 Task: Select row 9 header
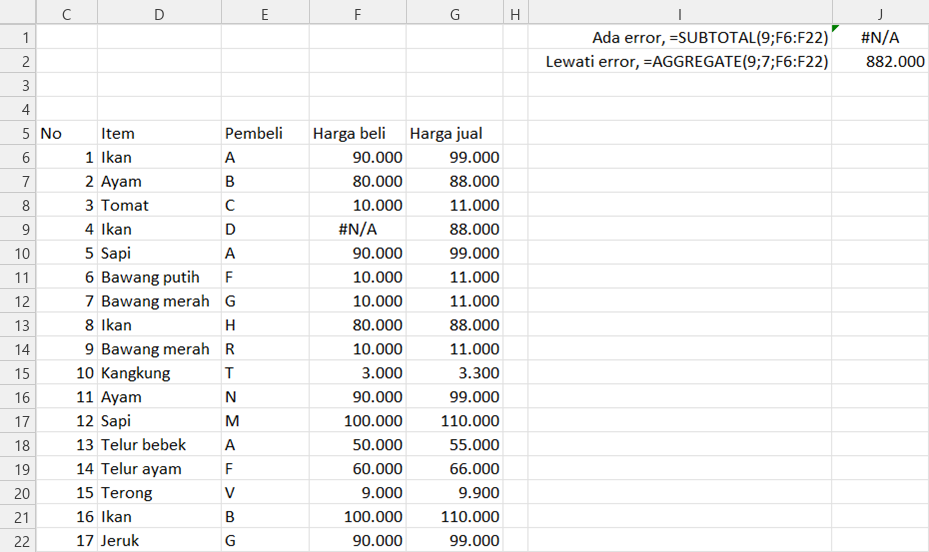pyautogui.click(x=18, y=230)
